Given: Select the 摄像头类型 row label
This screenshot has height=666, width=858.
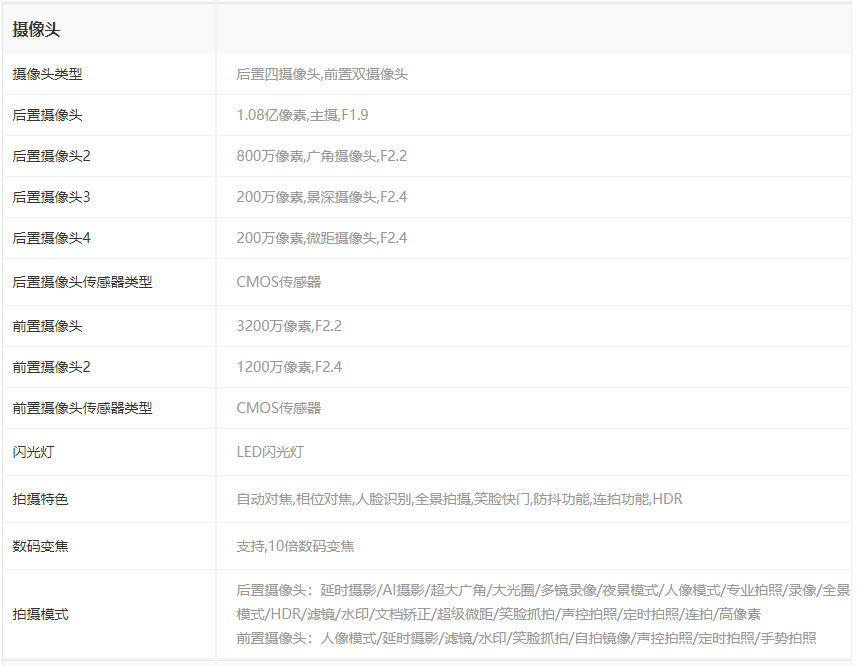Looking at the screenshot, I should 44,73.
